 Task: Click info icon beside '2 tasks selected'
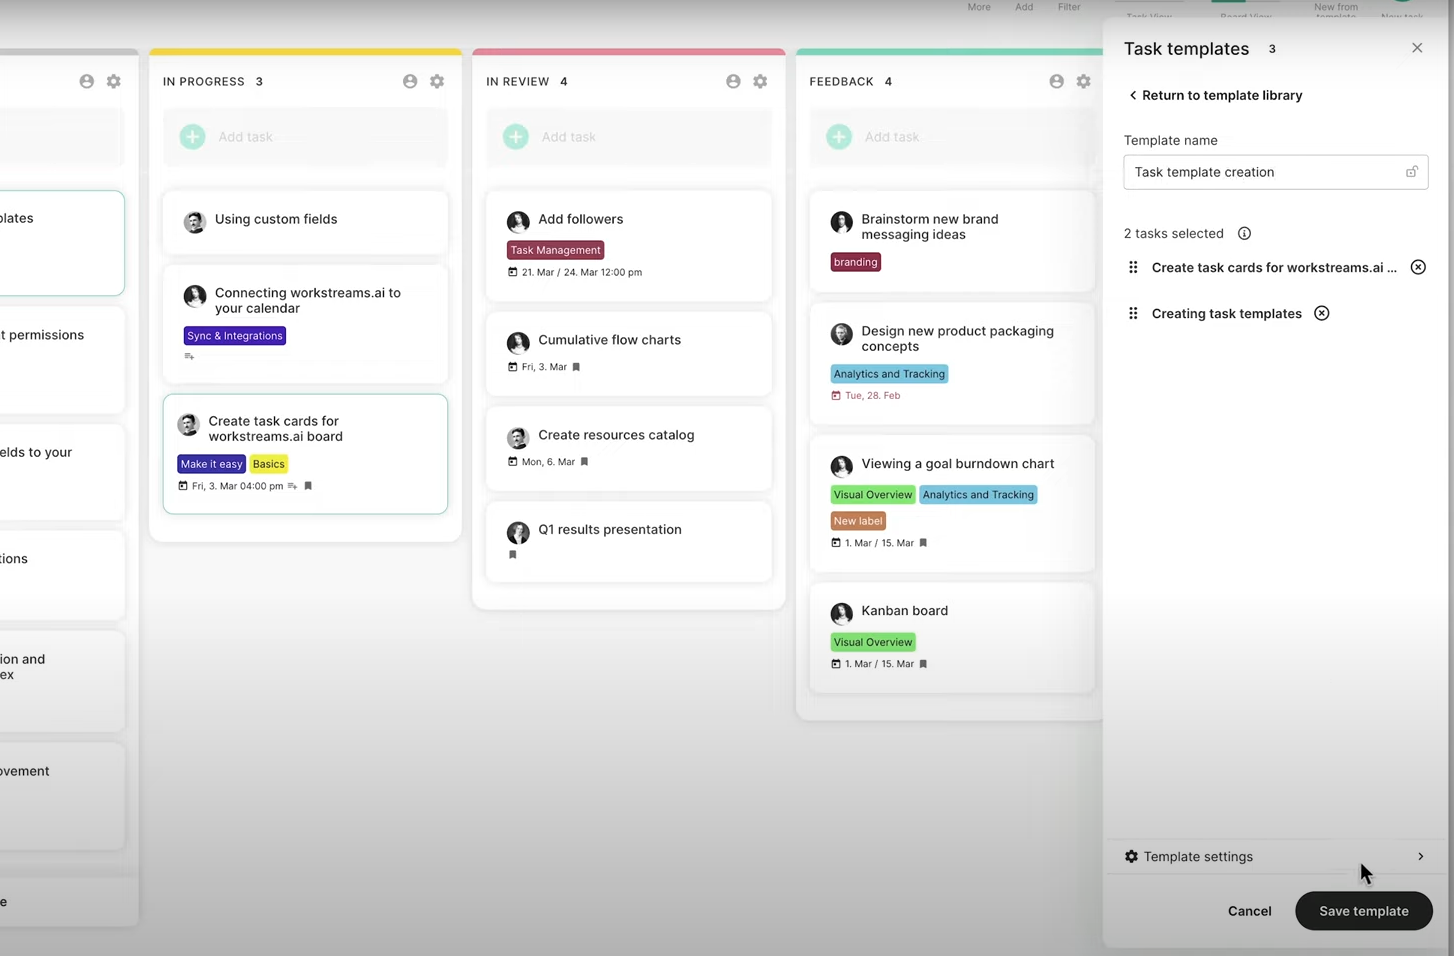click(x=1244, y=234)
